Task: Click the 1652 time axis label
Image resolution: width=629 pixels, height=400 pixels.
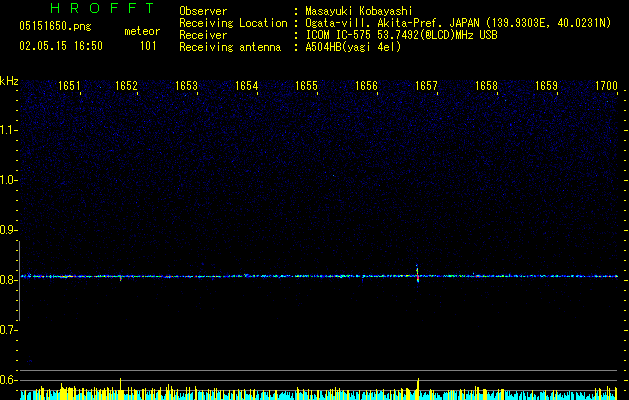Action: [126, 86]
